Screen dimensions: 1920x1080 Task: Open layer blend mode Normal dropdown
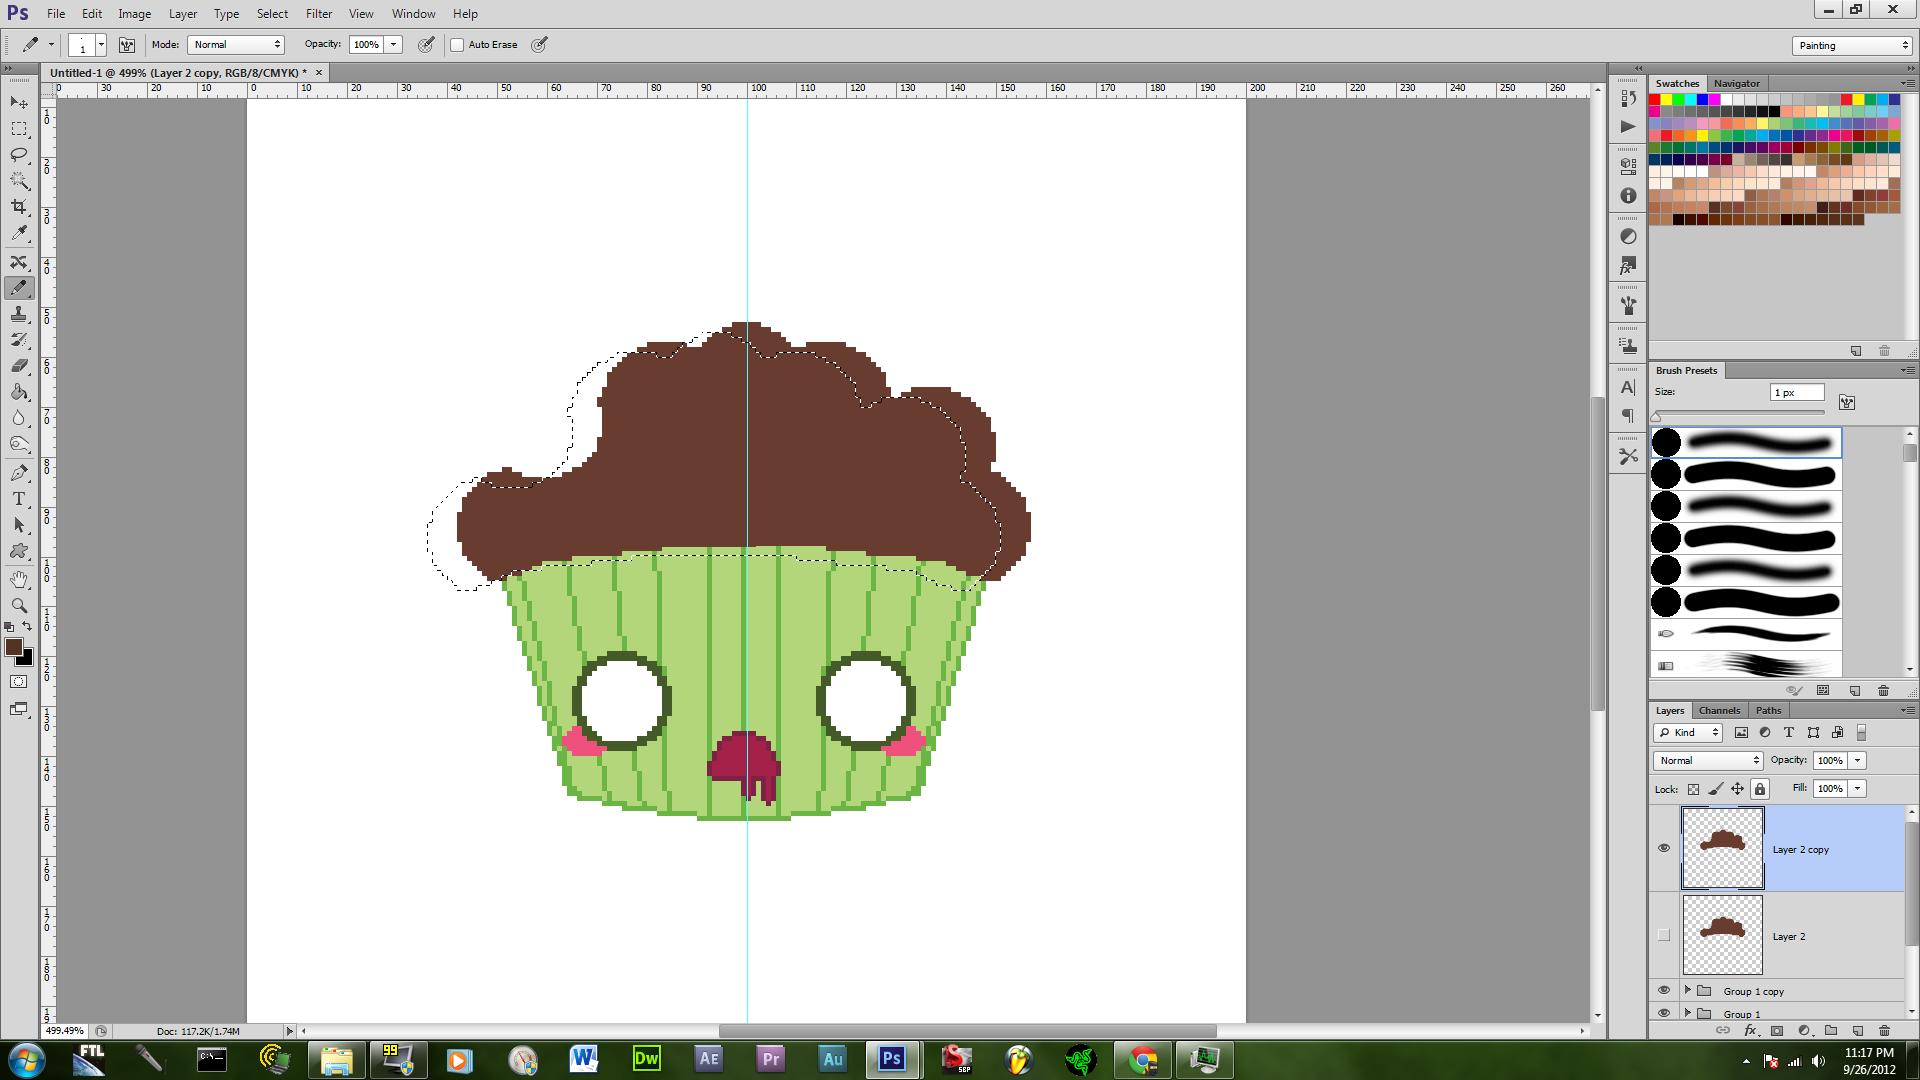click(1708, 761)
